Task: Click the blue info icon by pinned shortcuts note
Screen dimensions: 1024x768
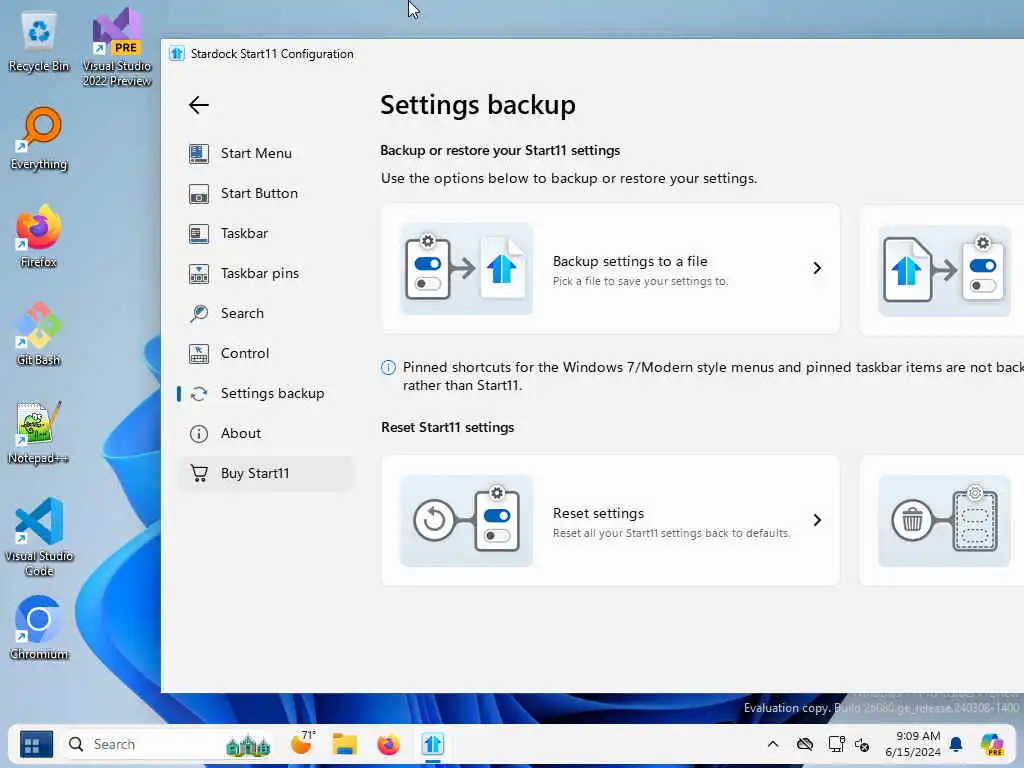Action: pos(388,368)
